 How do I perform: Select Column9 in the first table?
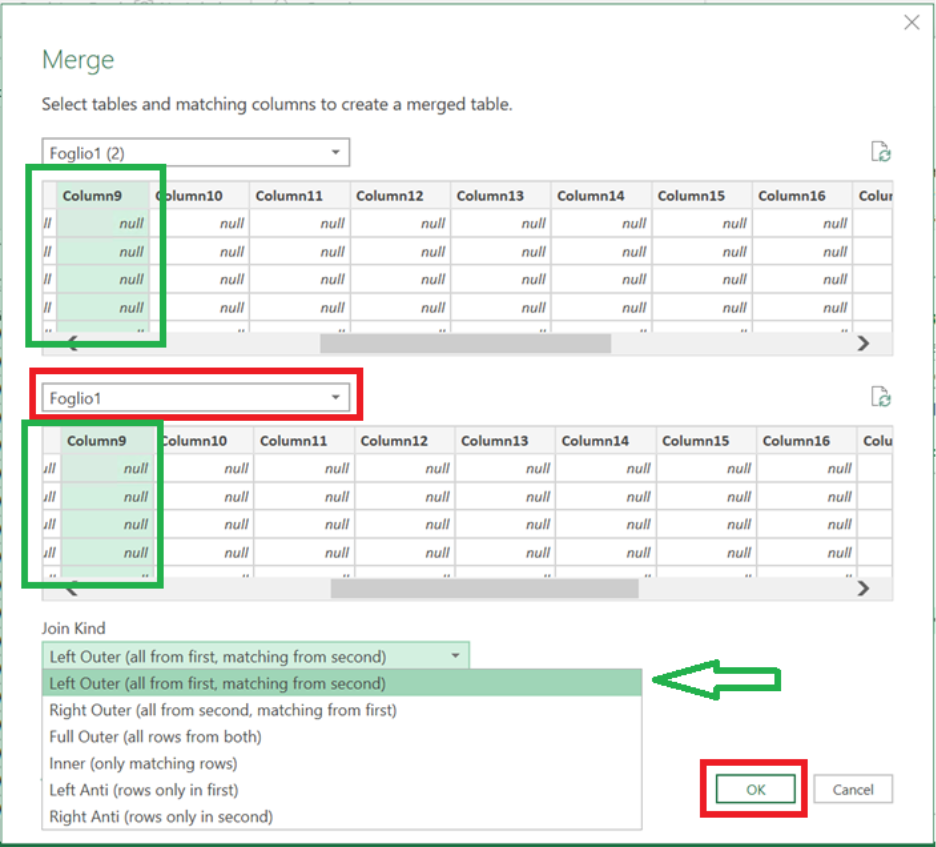(94, 195)
